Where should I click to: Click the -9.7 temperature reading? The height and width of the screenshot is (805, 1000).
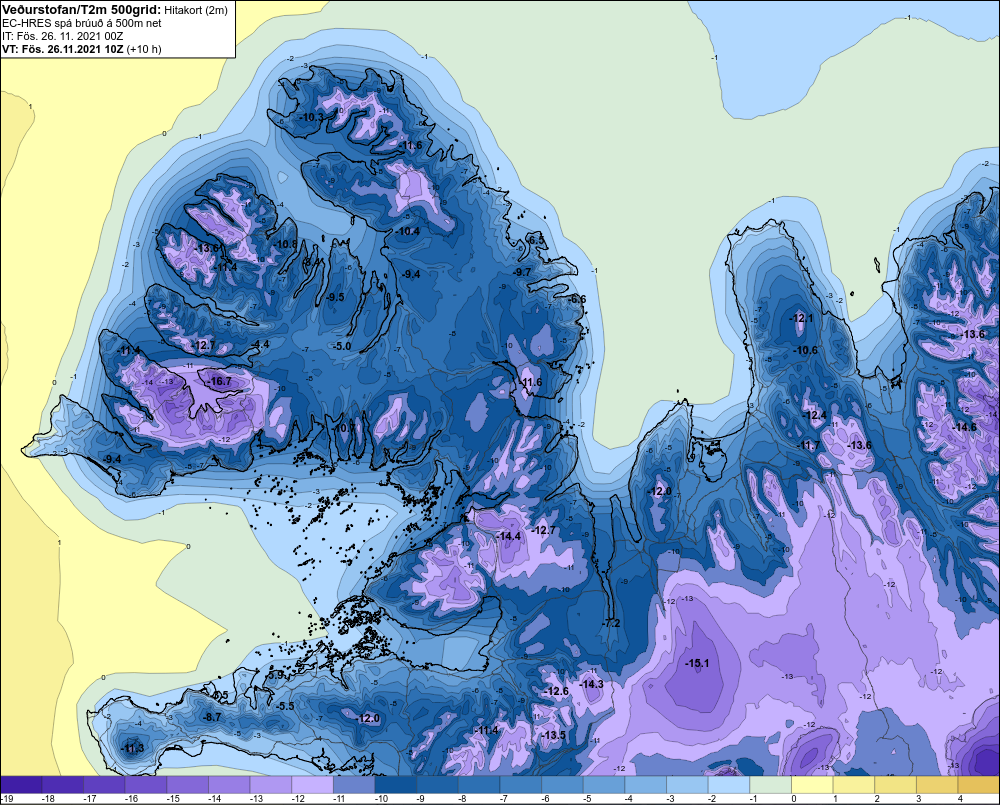[x=522, y=272]
